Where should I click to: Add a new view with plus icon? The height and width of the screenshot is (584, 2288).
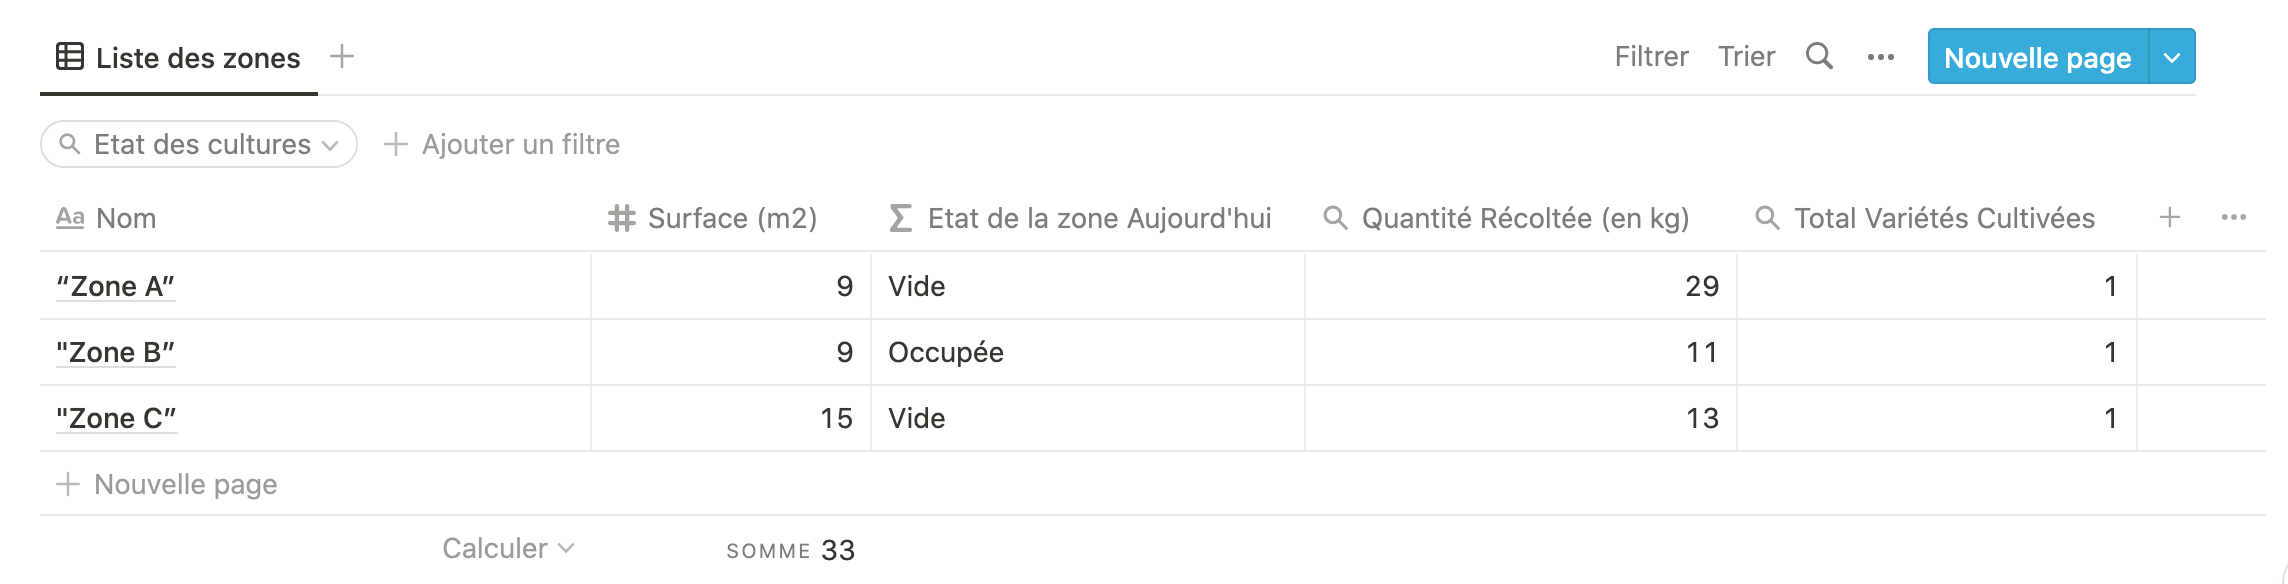[342, 56]
